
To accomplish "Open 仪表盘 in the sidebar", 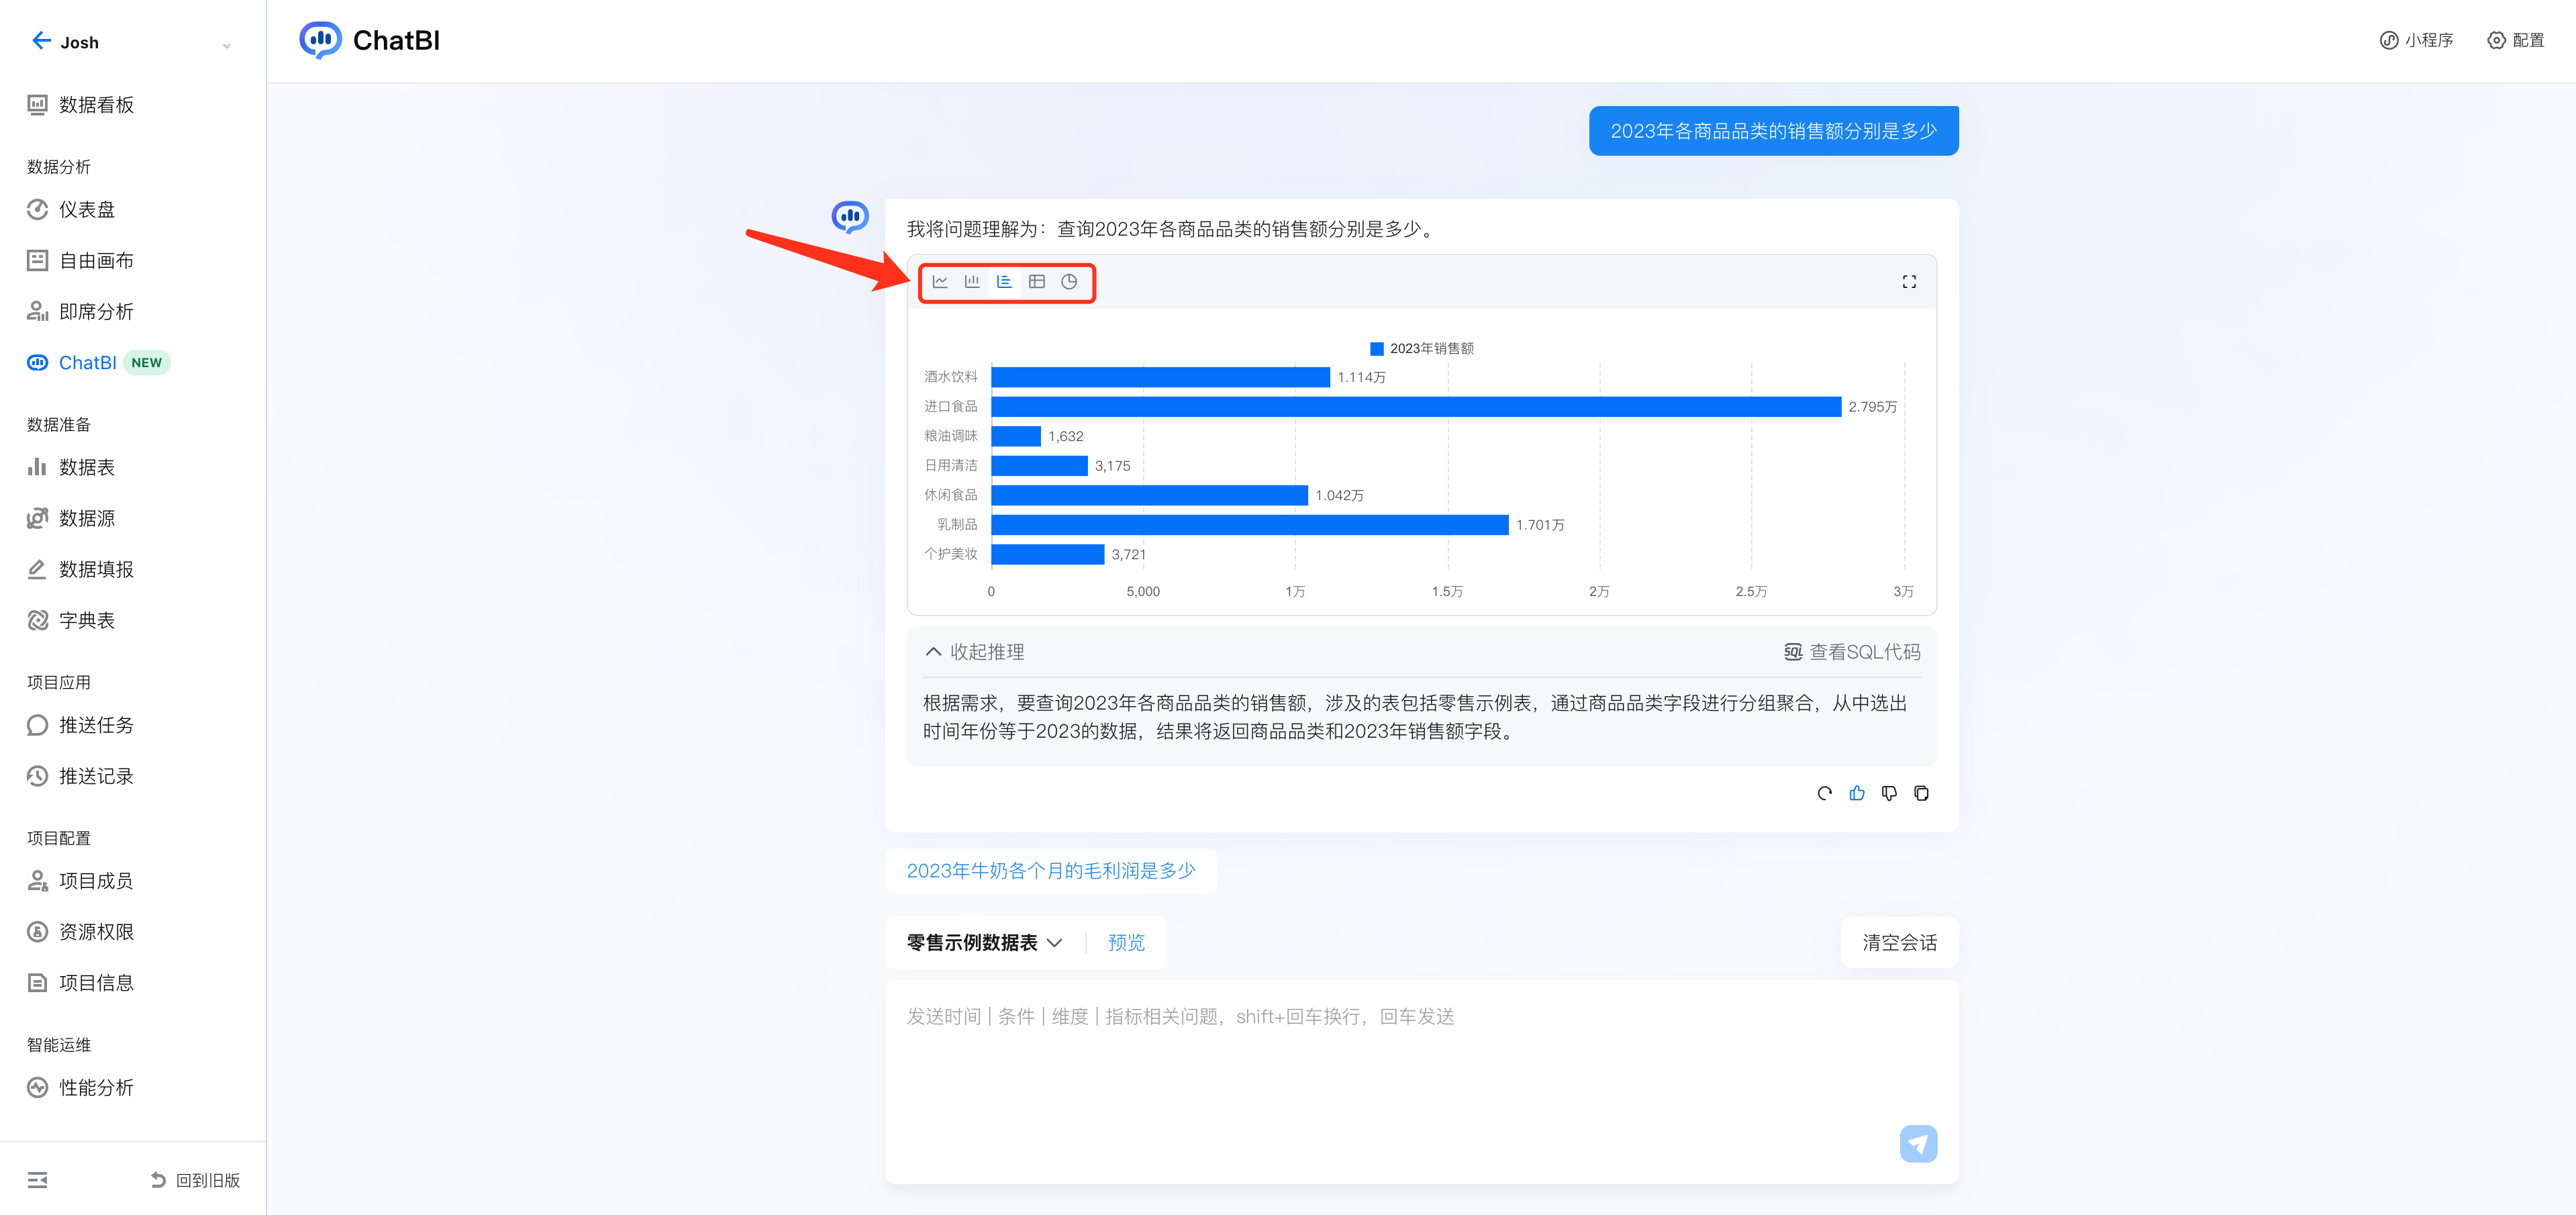I will point(87,210).
